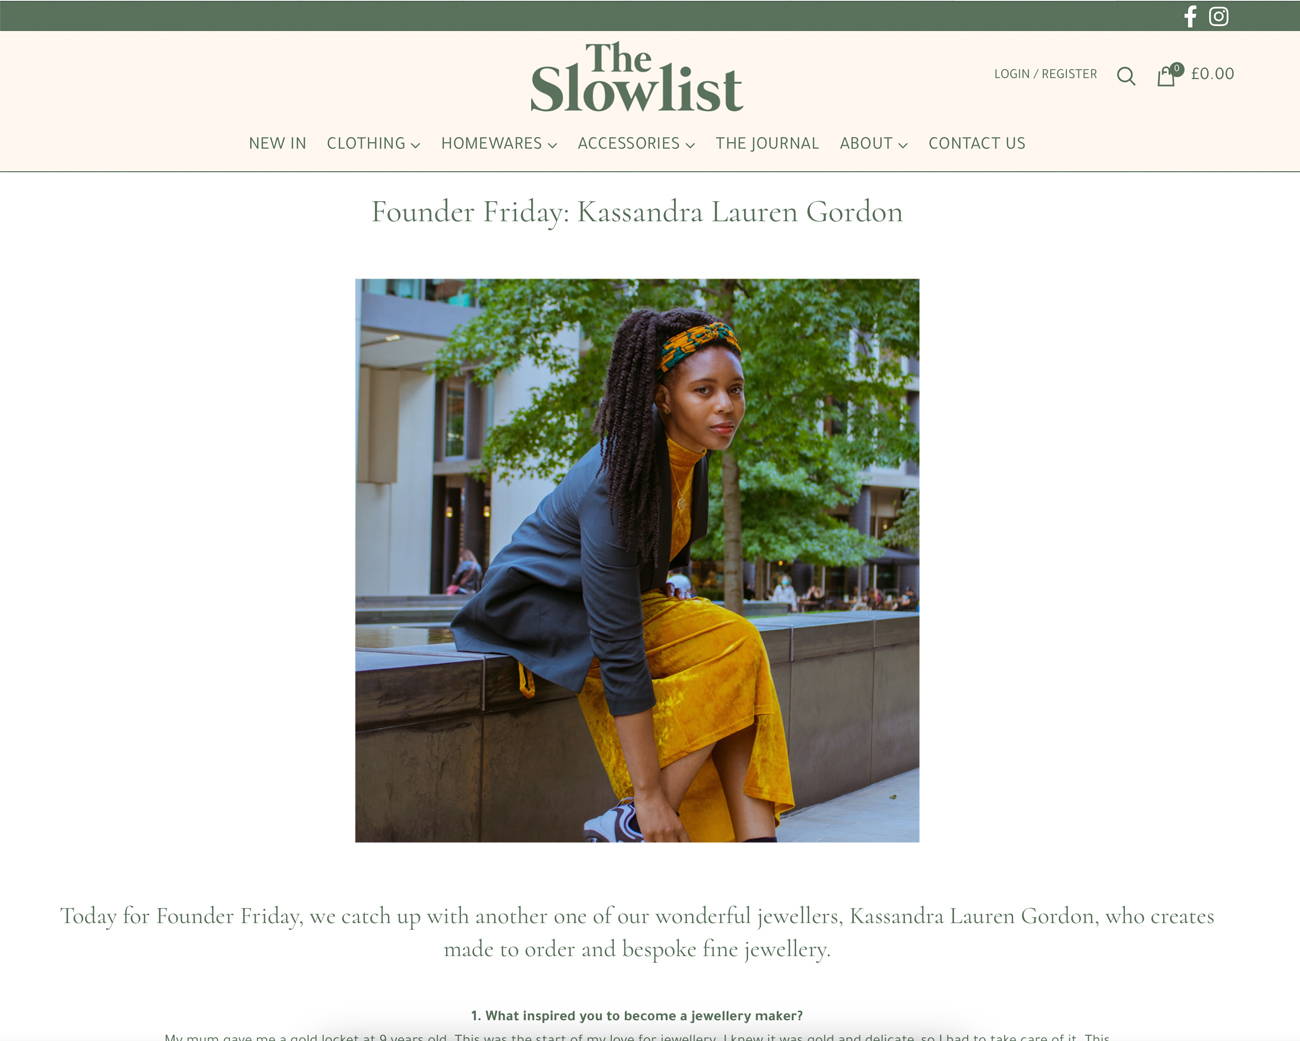Open the Instagram profile icon

click(x=1218, y=16)
